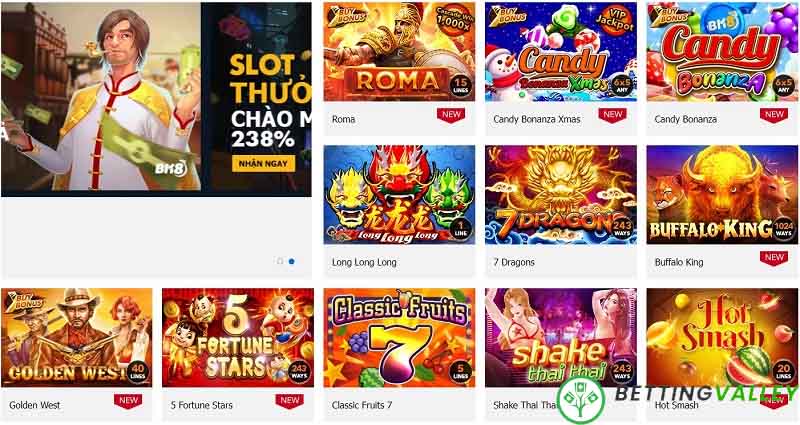Click the 243 Ways badge on 7 Dragons
800x425 pixels.
click(x=622, y=228)
